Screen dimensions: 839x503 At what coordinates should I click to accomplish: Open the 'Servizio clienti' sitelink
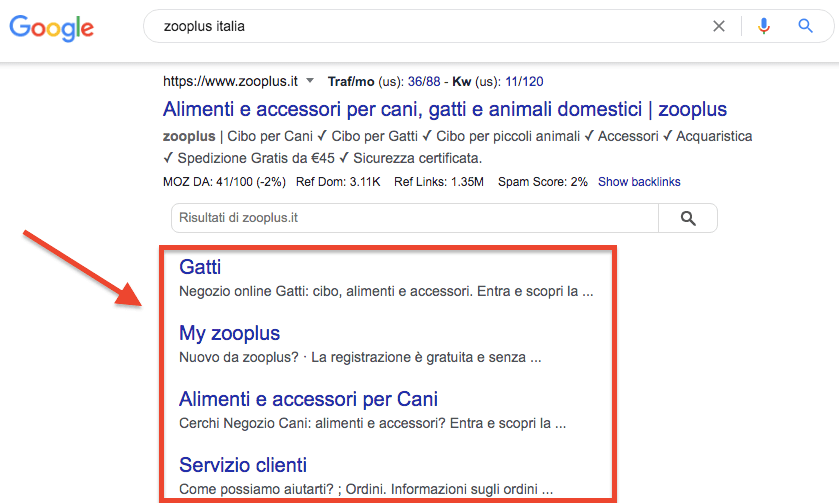[x=243, y=465]
